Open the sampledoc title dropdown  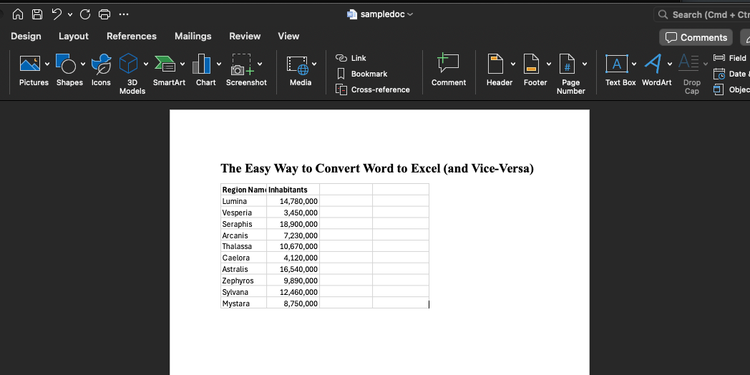pos(381,14)
